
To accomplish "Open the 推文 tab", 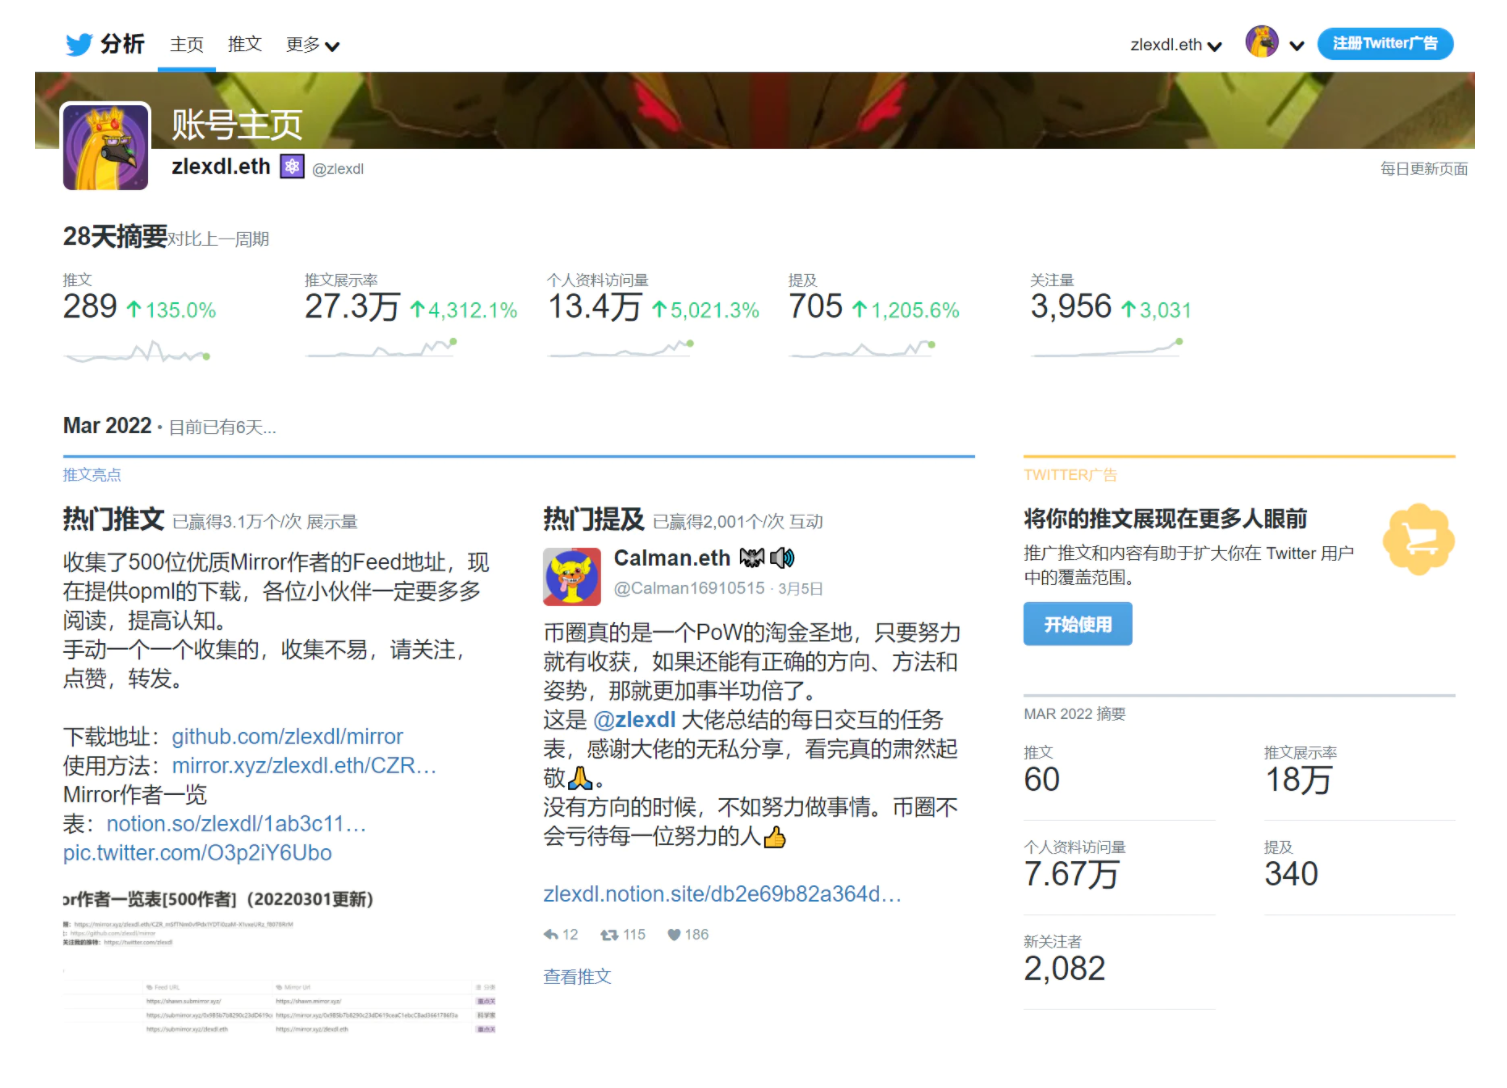I will (x=245, y=44).
